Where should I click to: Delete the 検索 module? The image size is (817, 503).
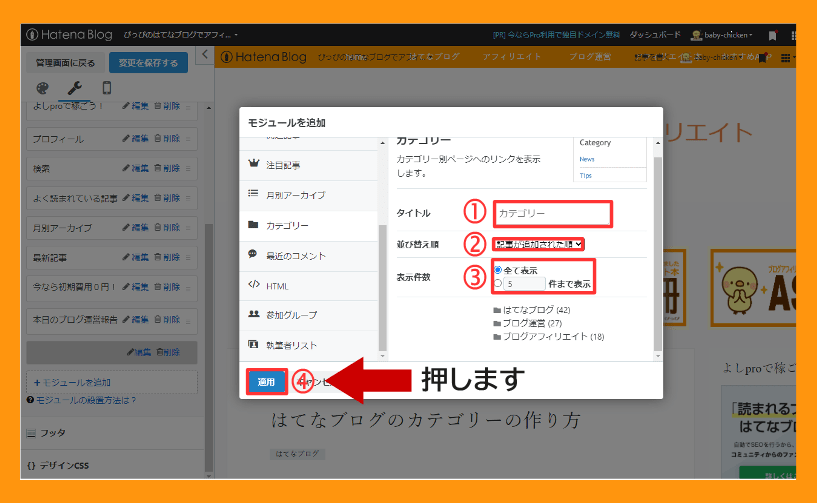click(x=167, y=168)
